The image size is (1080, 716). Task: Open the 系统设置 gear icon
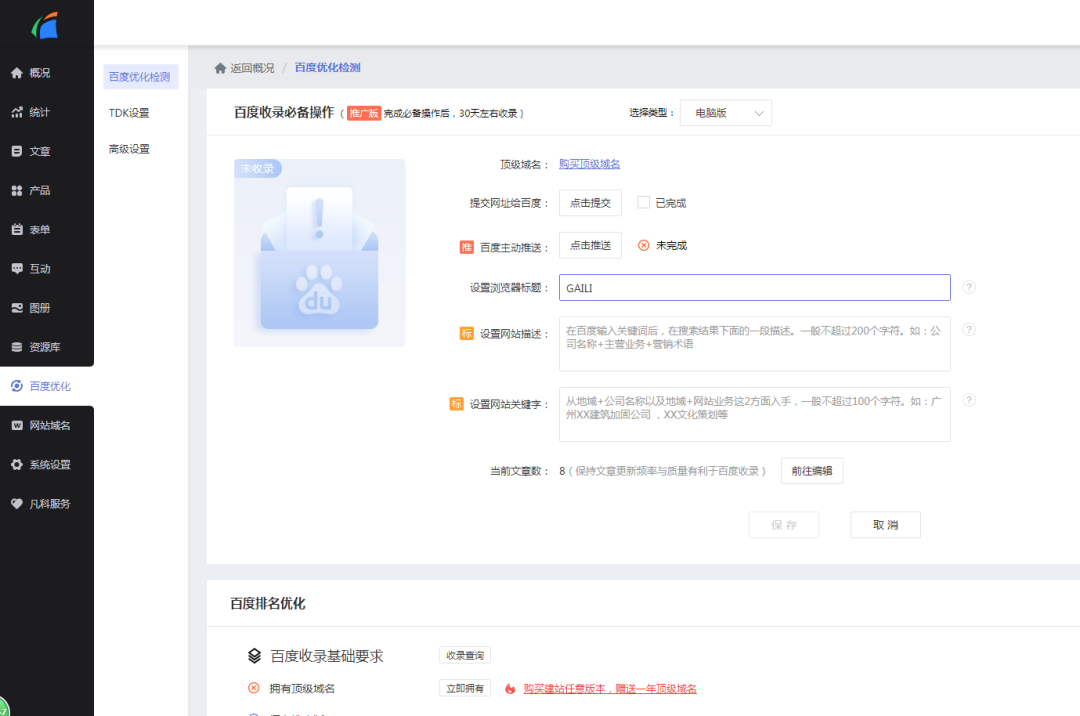pyautogui.click(x=17, y=465)
